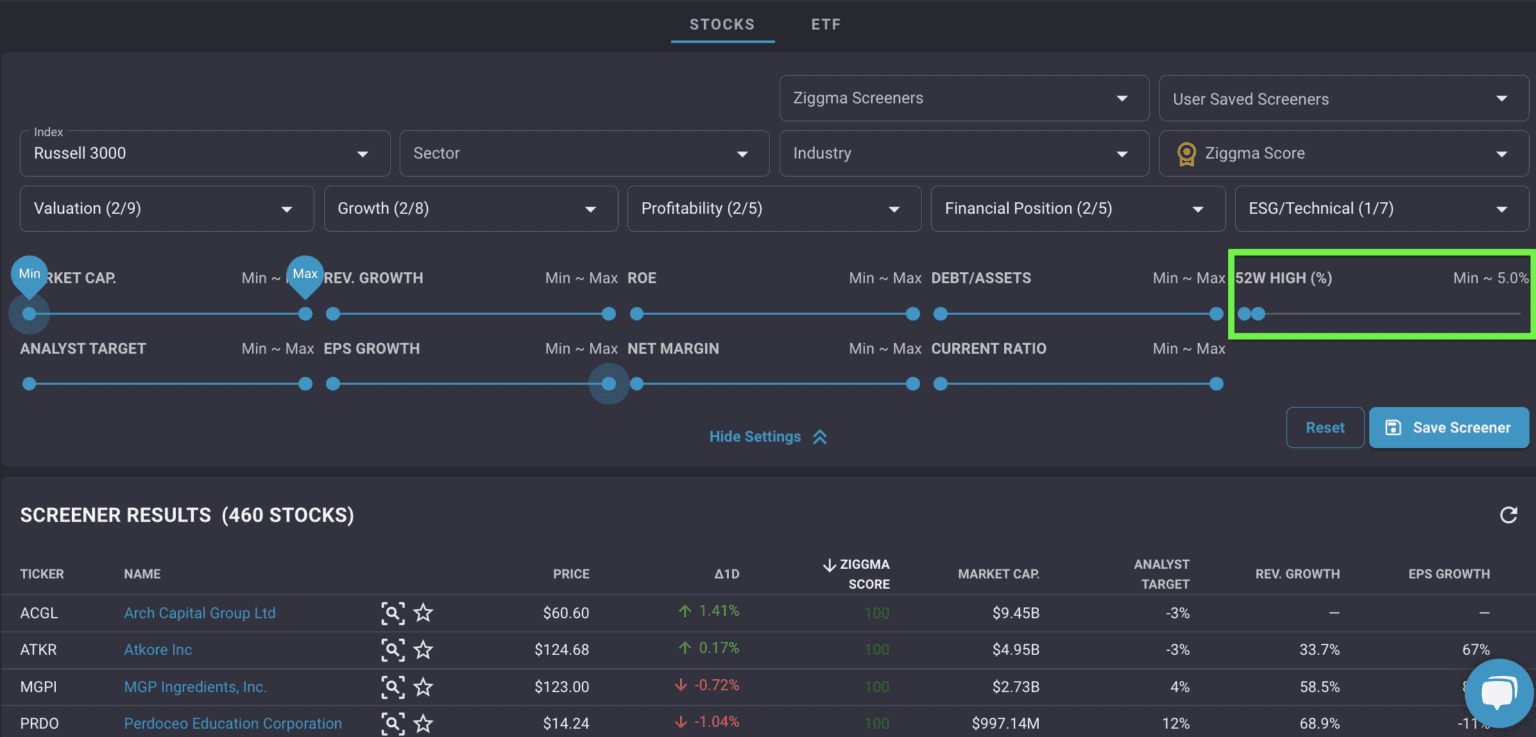This screenshot has height=737, width=1536.
Task: Switch to the ETF tab
Action: click(826, 24)
